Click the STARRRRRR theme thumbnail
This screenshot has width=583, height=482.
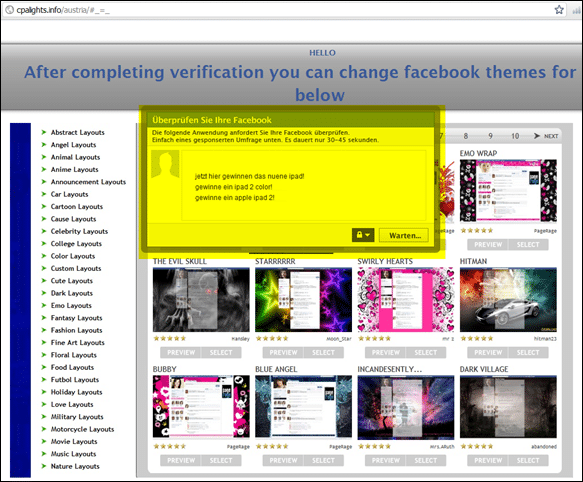(303, 300)
